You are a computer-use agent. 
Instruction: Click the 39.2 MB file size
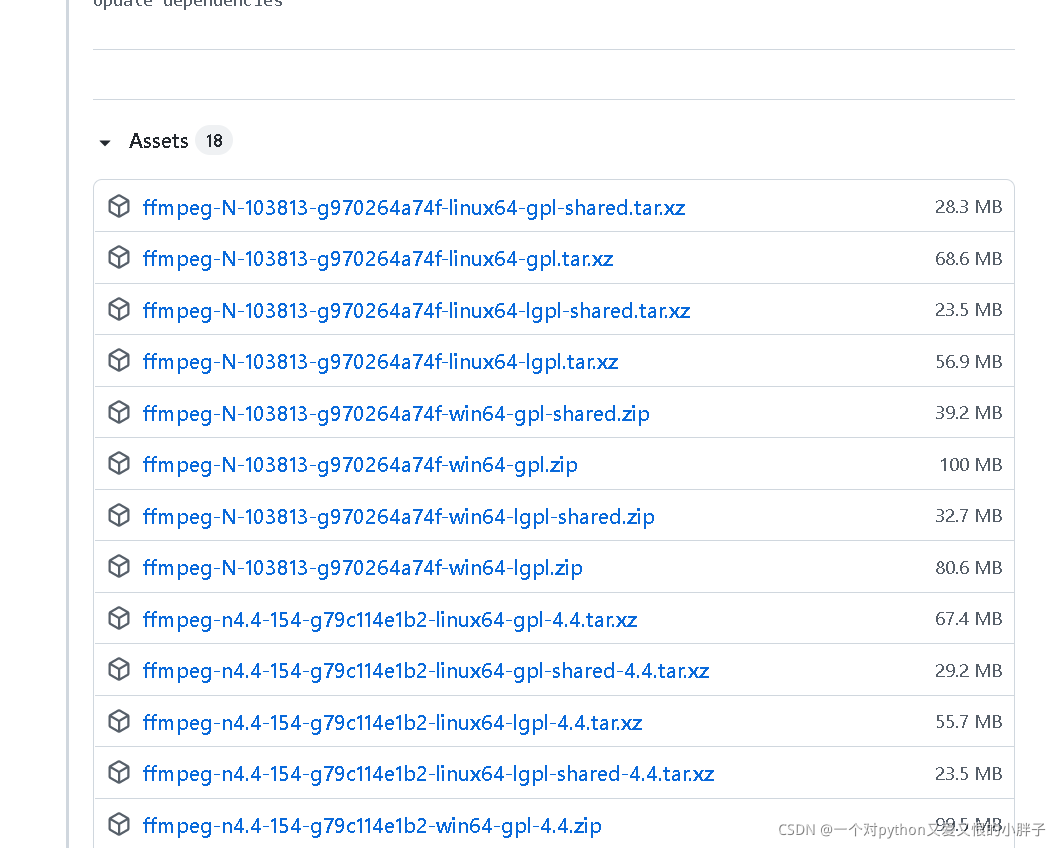pos(968,412)
